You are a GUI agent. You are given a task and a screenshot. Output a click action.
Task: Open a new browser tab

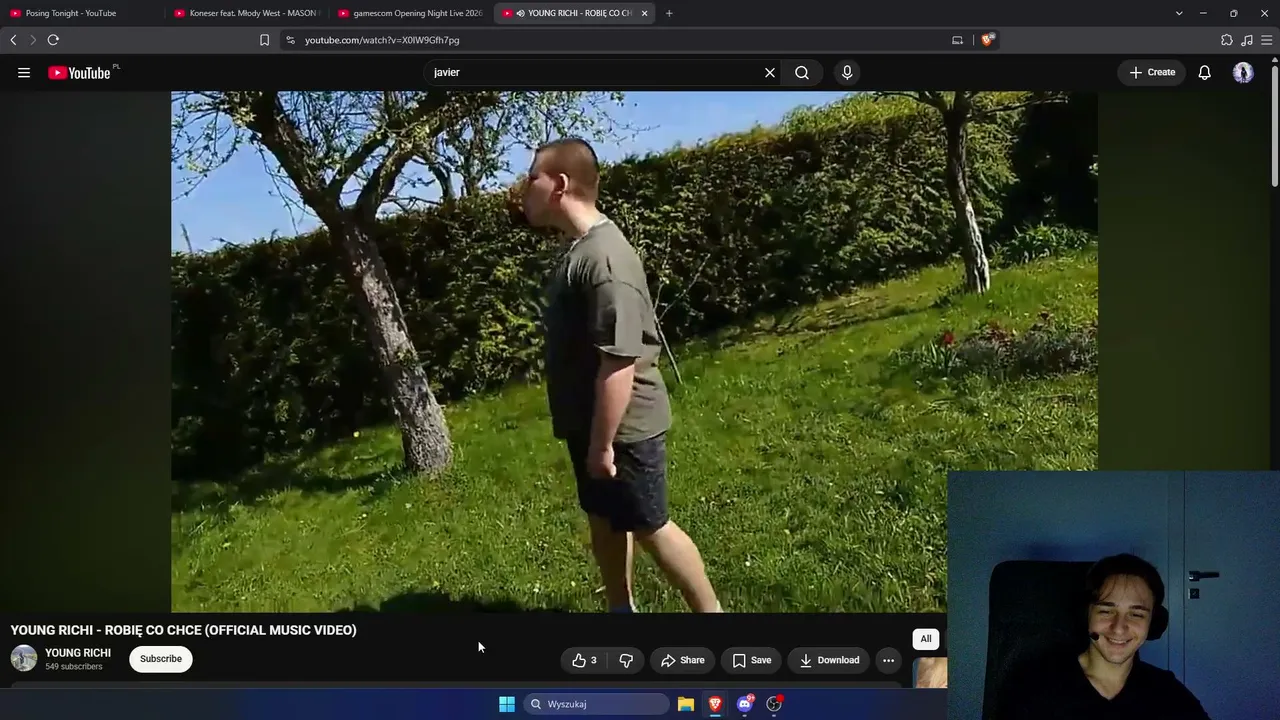(669, 13)
